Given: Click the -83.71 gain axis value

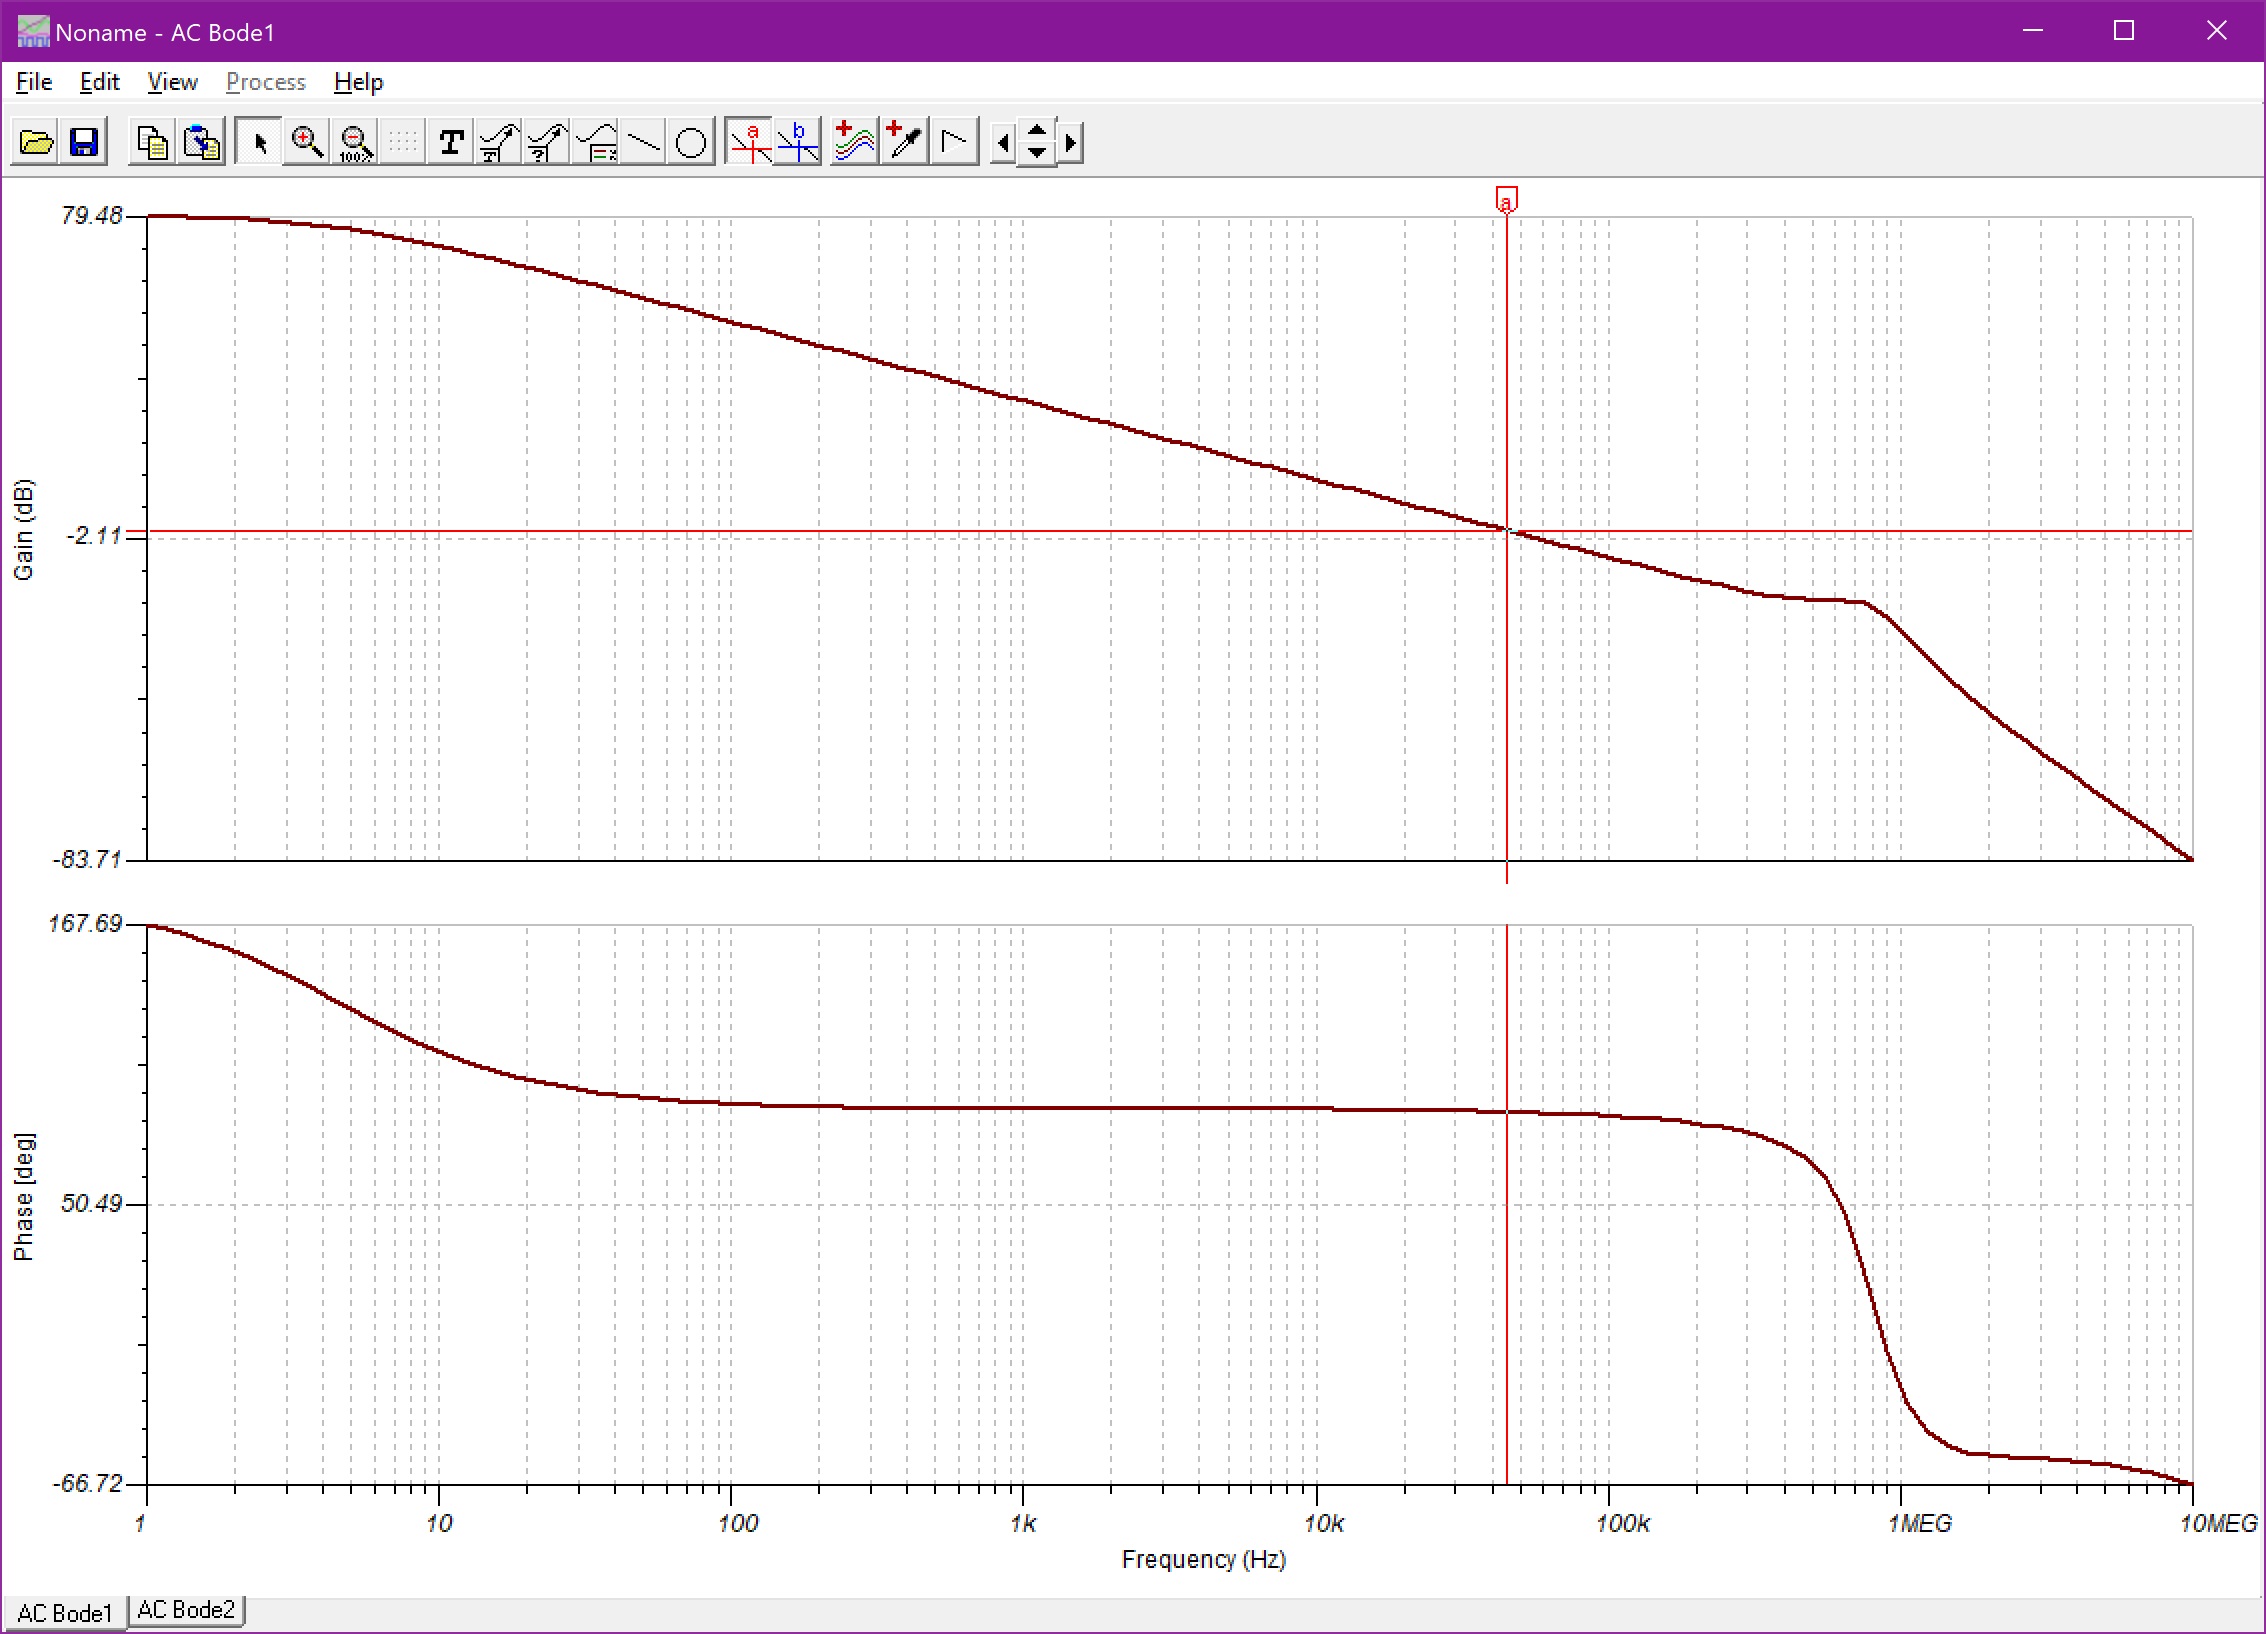Looking at the screenshot, I should coord(87,859).
